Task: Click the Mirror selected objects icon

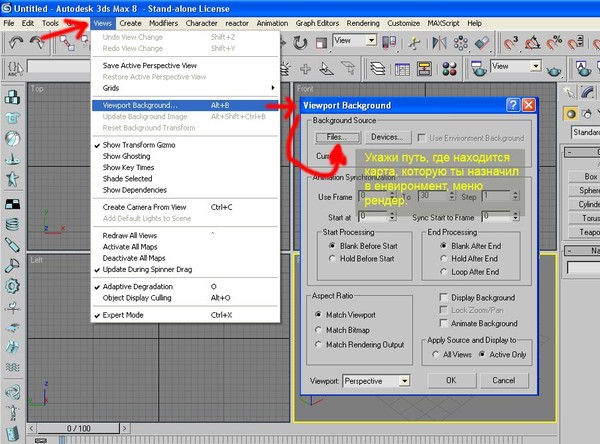Action: [x=439, y=42]
